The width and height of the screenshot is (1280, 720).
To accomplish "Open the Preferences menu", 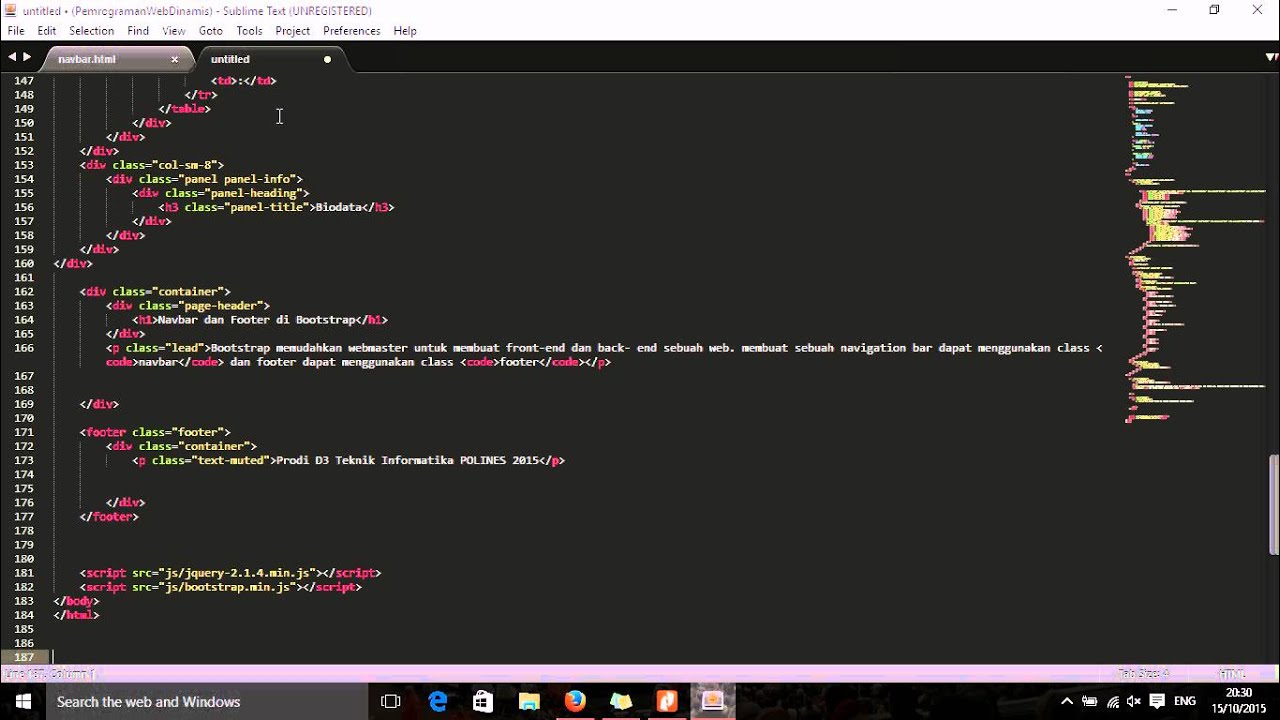I will click(x=351, y=31).
